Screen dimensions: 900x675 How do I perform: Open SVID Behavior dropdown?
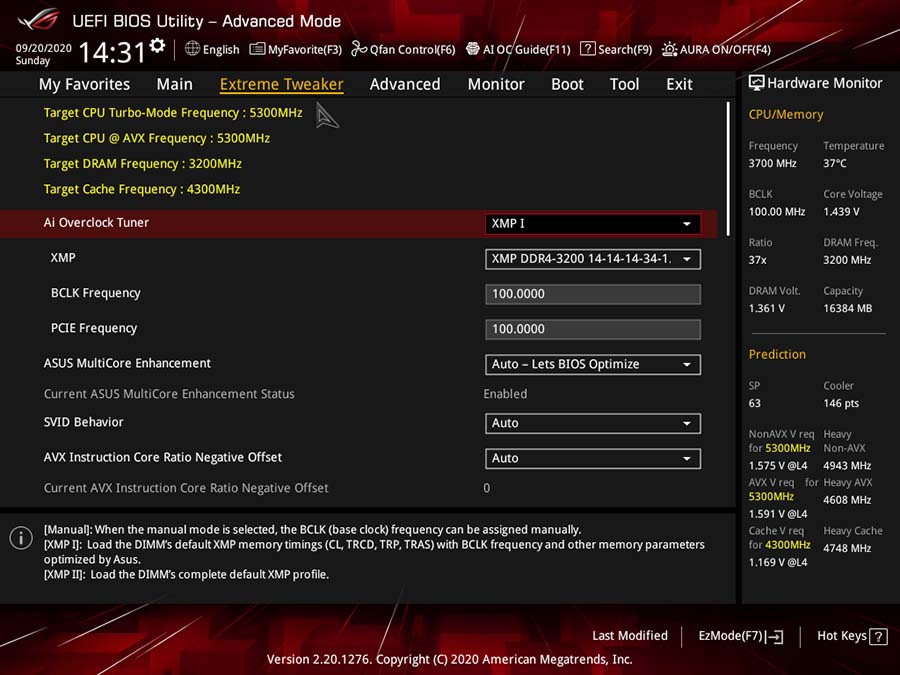click(592, 424)
